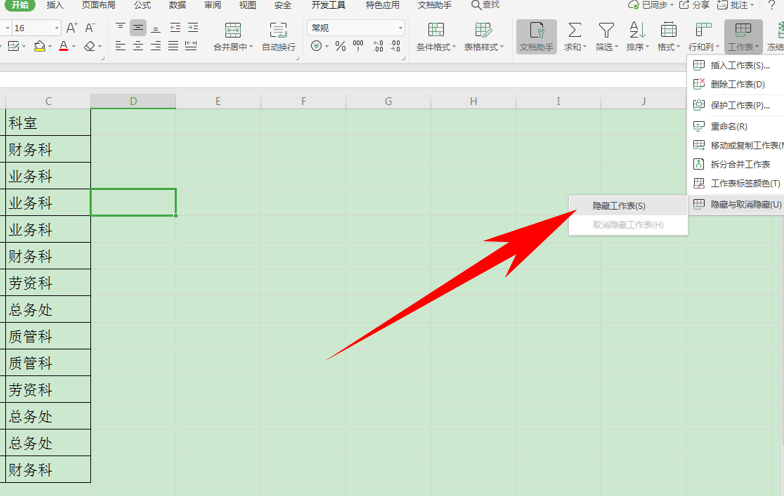Align text left horizontally

(x=120, y=46)
